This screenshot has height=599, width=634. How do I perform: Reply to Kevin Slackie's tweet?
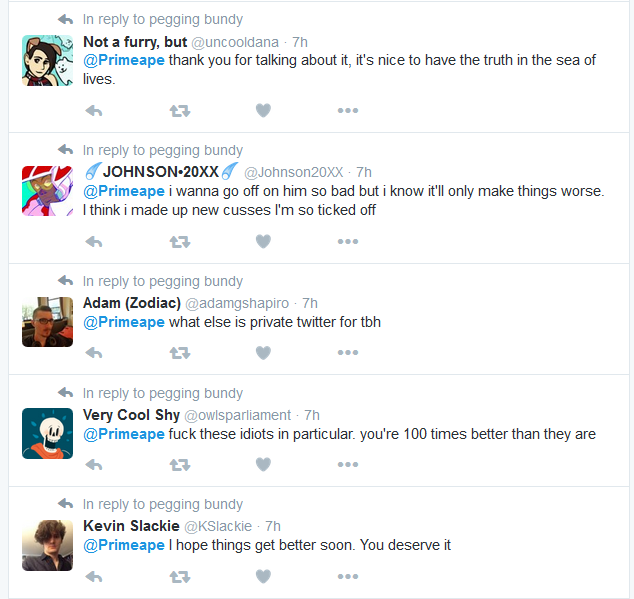[94, 576]
